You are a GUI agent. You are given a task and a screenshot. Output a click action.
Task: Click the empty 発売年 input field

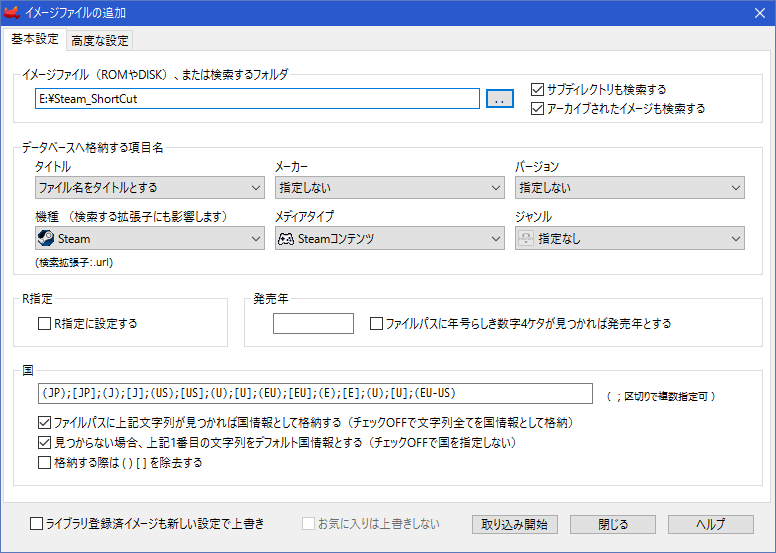pos(313,323)
